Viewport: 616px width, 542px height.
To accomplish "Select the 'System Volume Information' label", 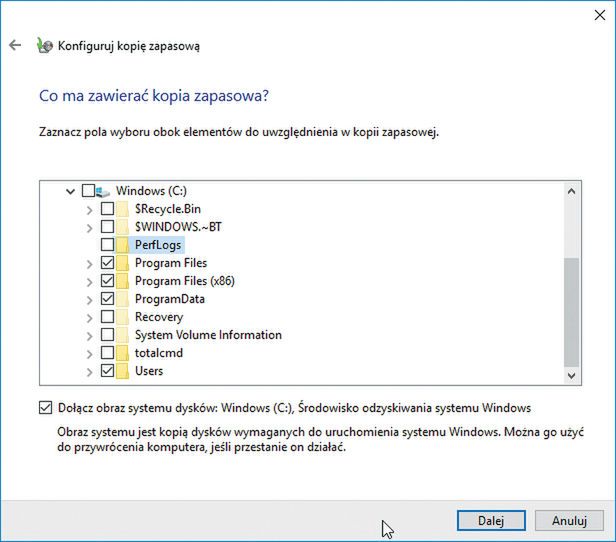I will [208, 335].
